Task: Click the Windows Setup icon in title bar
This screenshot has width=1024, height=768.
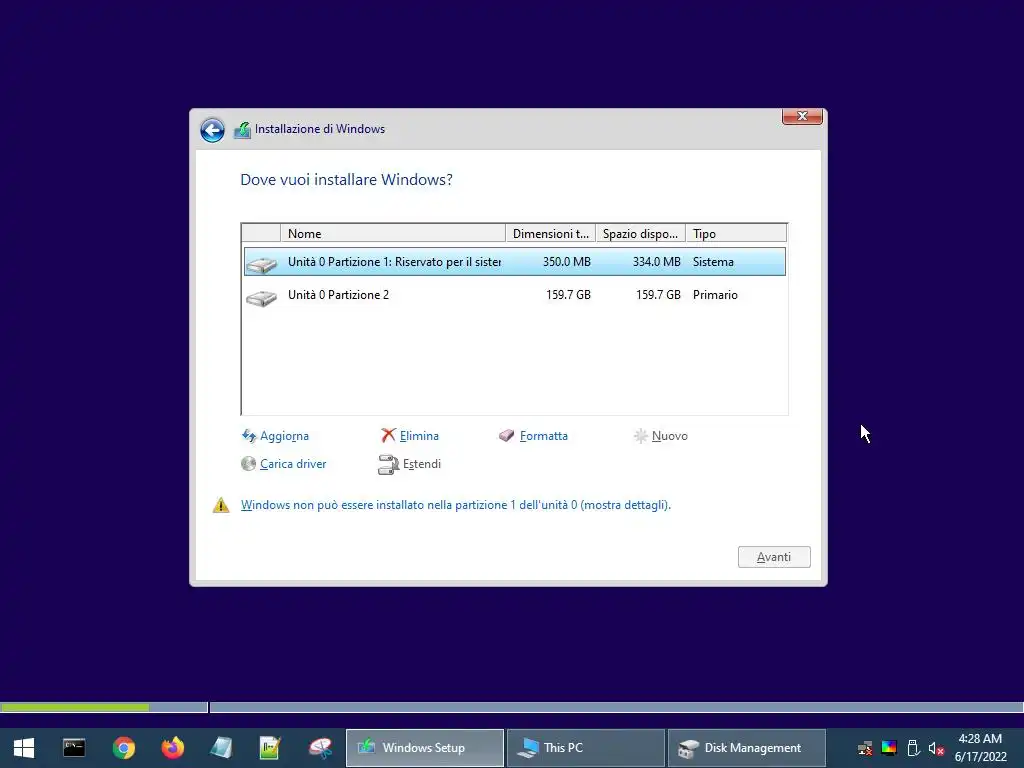Action: [242, 129]
